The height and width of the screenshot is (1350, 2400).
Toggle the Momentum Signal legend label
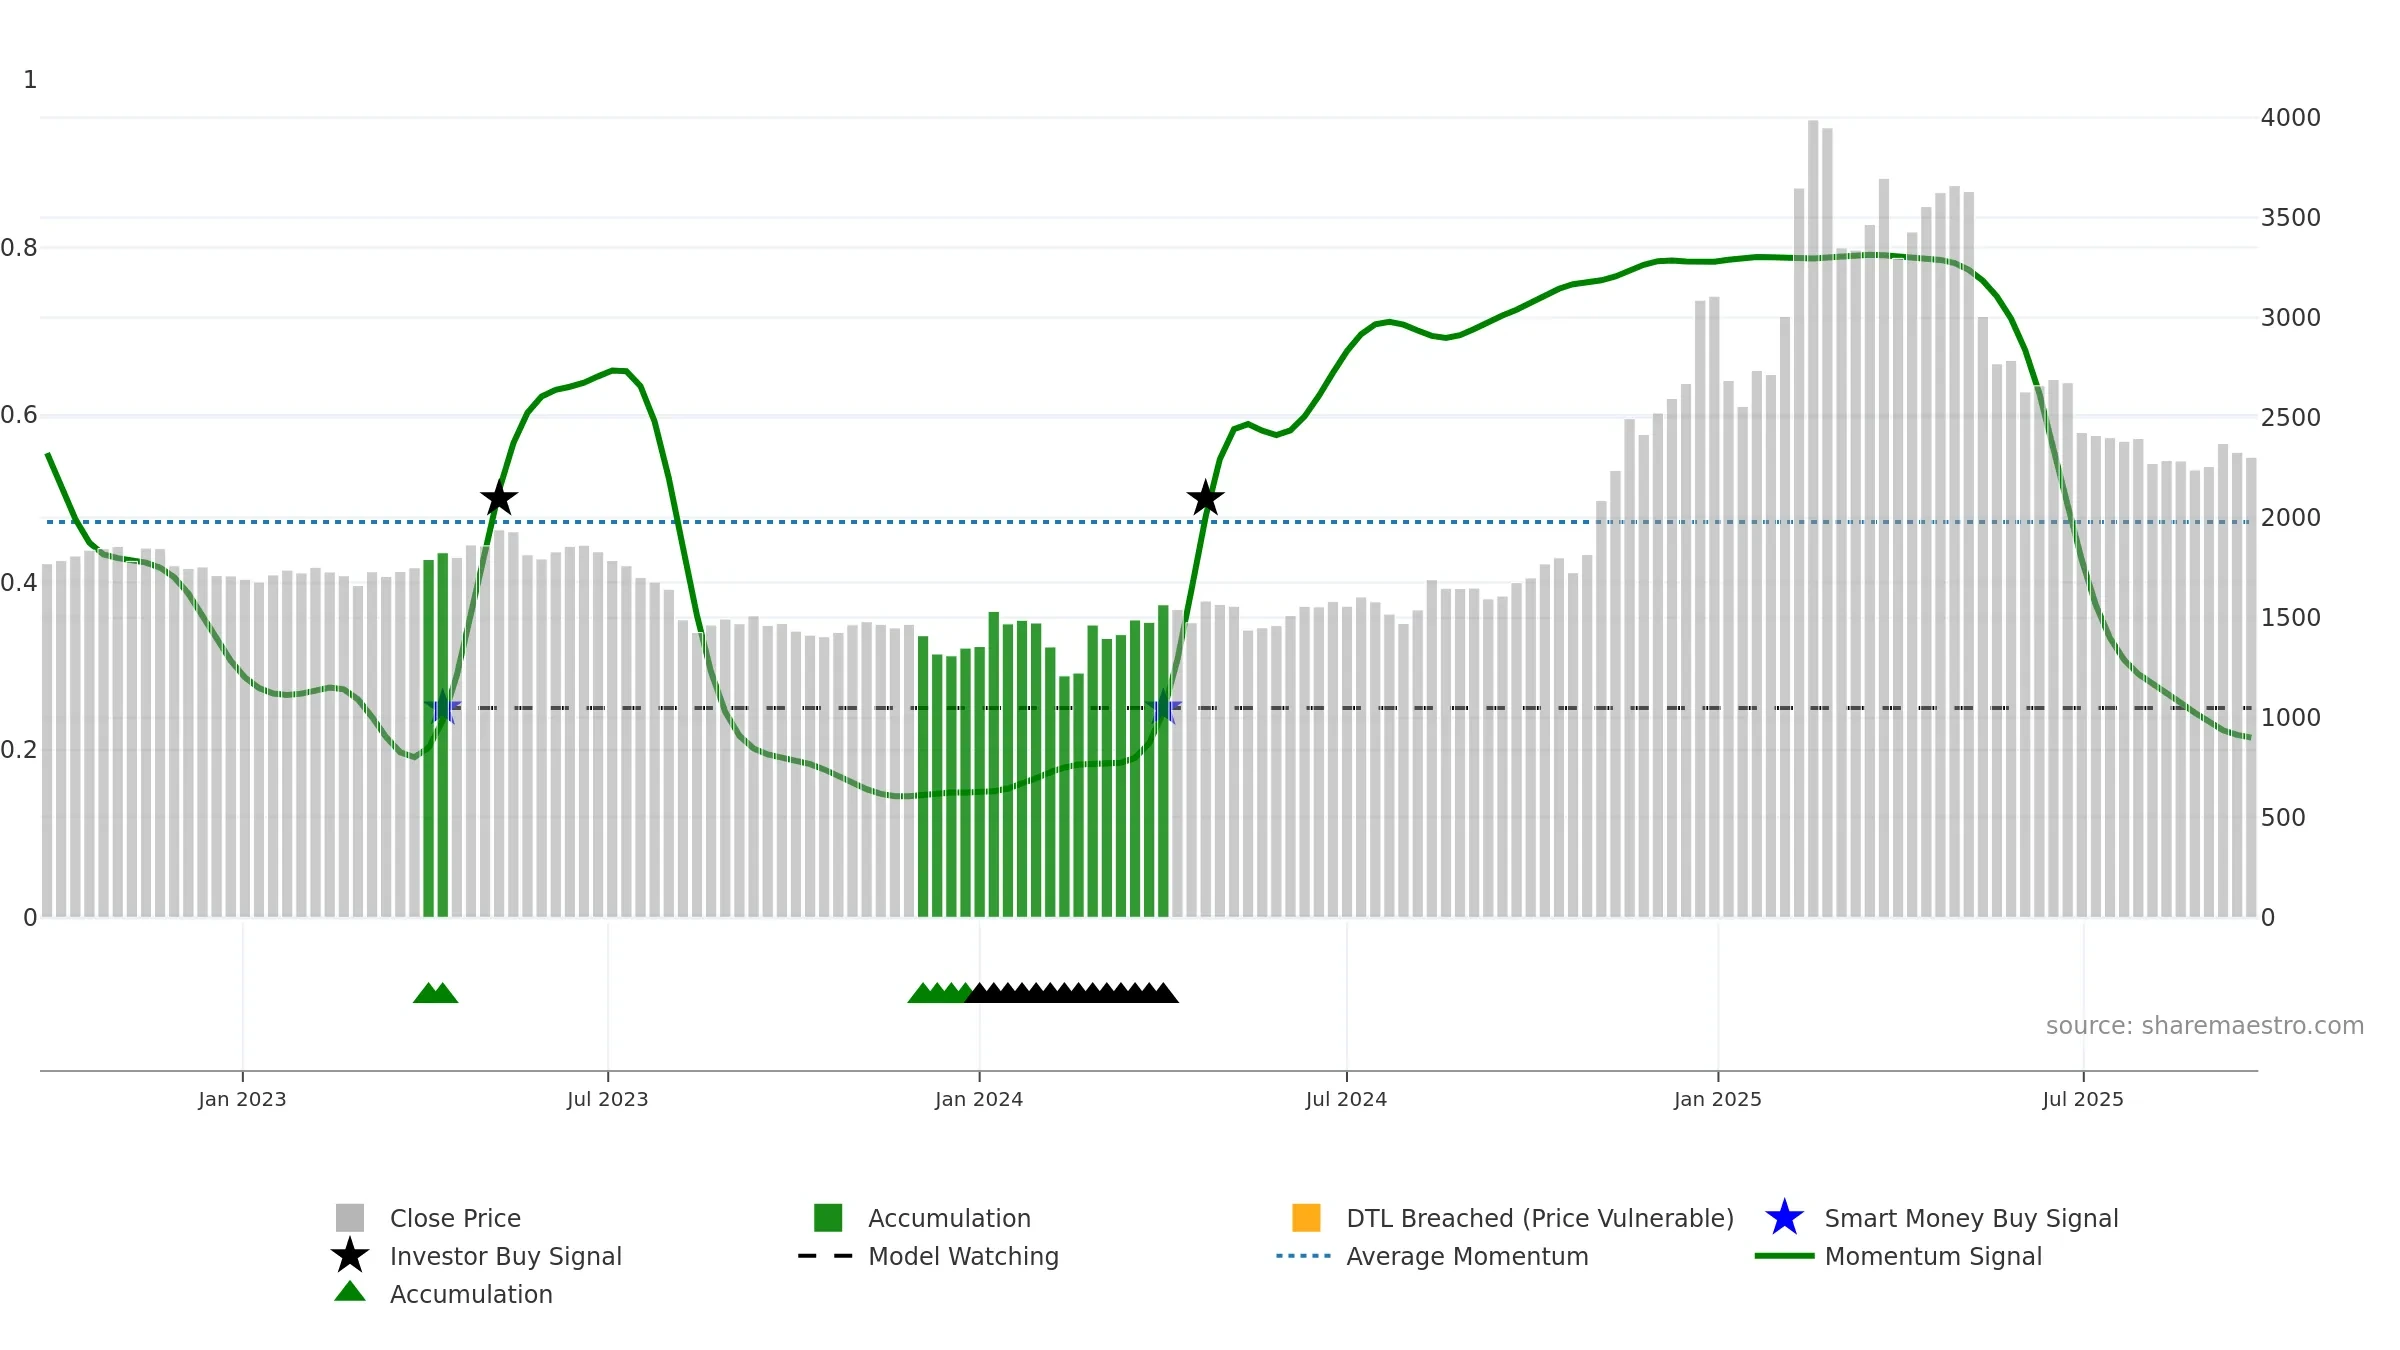click(x=1933, y=1257)
